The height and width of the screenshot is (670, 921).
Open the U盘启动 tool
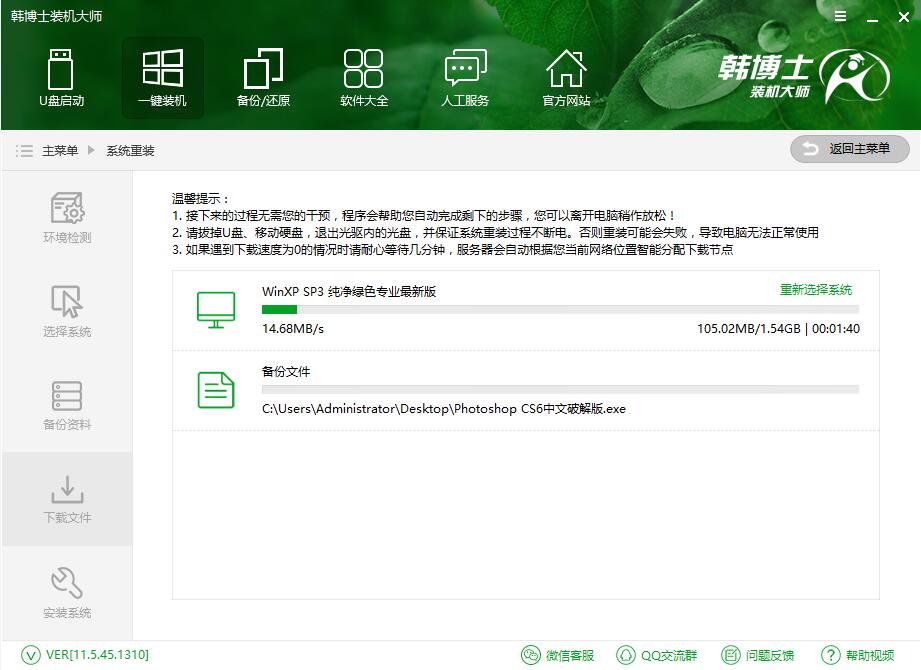62,77
